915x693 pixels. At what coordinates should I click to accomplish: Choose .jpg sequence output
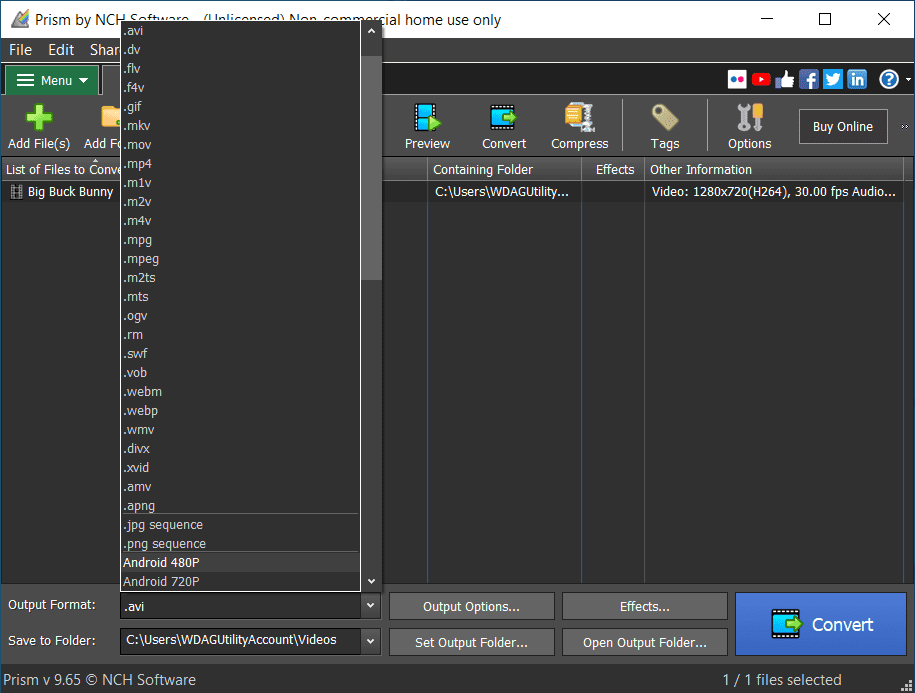[x=240, y=525]
